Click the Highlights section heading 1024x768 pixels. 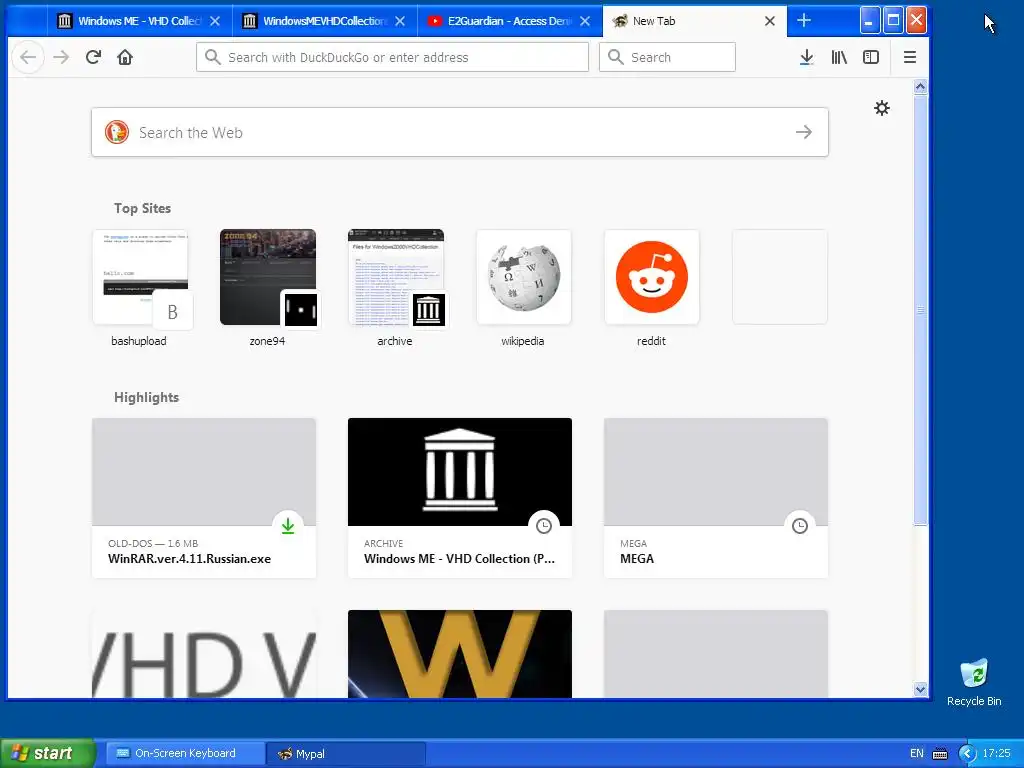coord(146,398)
